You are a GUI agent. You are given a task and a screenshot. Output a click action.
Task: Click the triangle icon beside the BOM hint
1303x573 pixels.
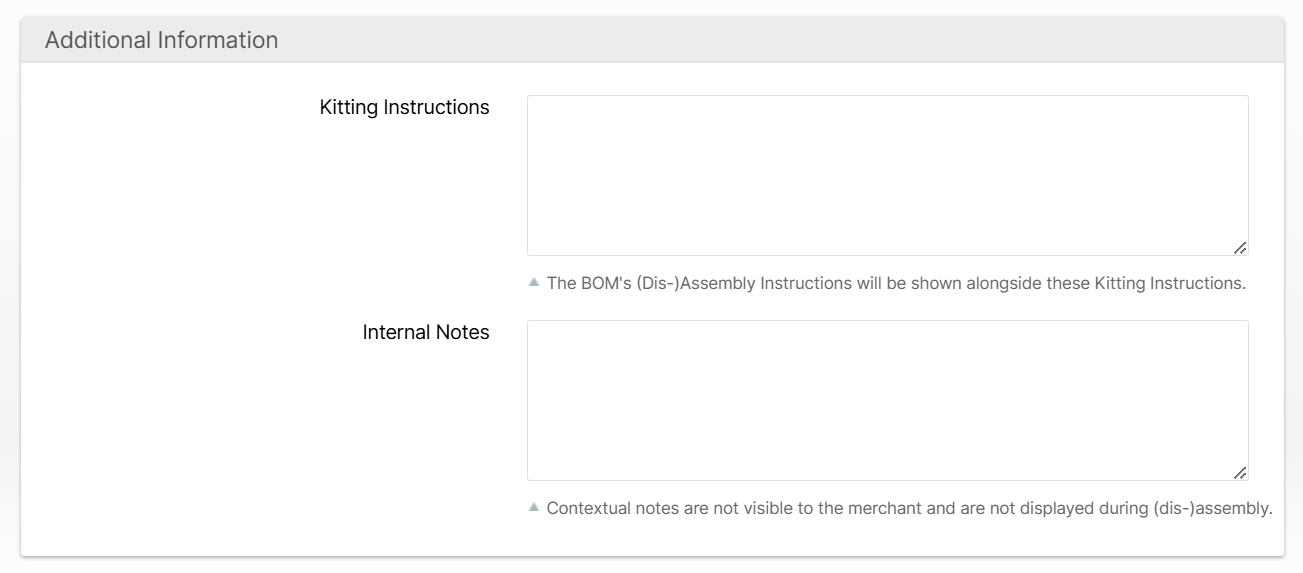tap(533, 283)
